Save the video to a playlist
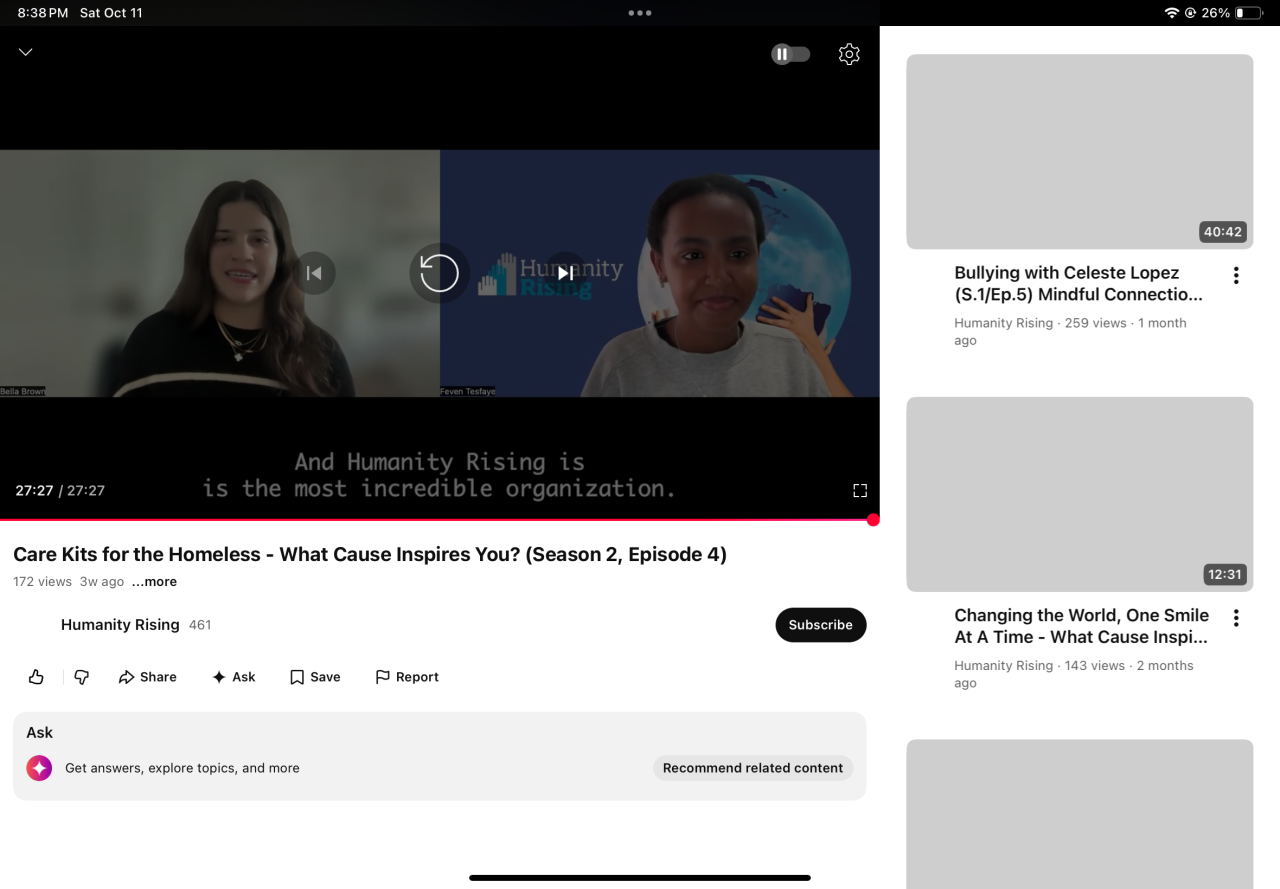Screen dimensions: 1280x889 pos(315,677)
